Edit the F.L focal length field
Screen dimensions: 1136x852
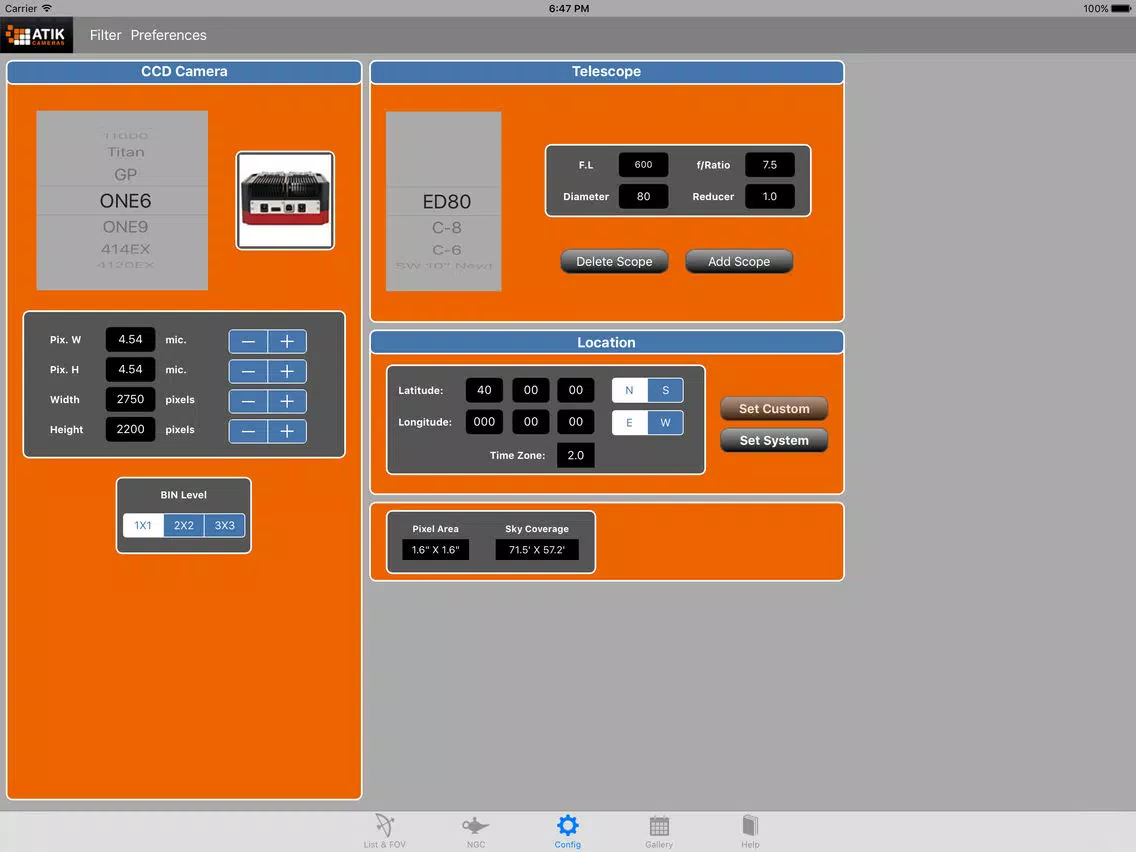tap(643, 164)
